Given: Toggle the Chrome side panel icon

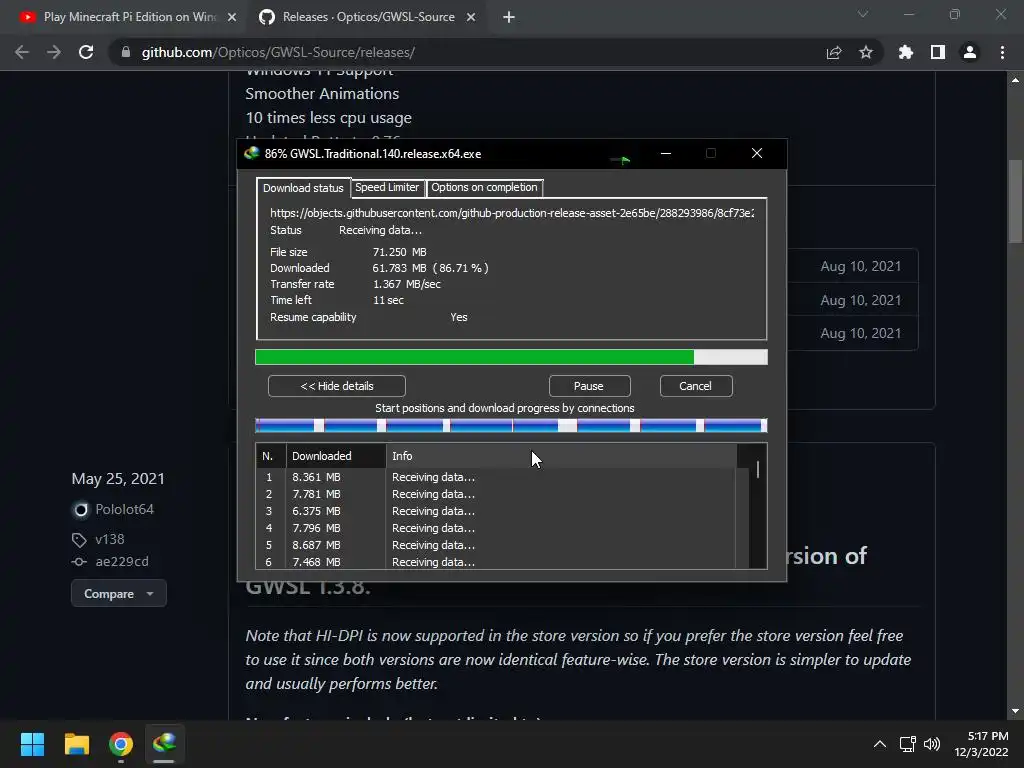Looking at the screenshot, I should (x=938, y=52).
